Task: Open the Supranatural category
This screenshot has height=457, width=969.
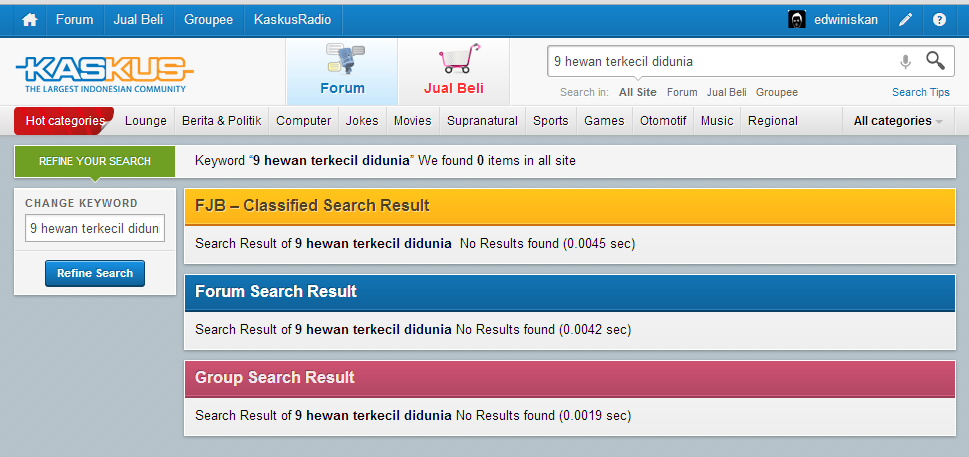Action: tap(483, 120)
